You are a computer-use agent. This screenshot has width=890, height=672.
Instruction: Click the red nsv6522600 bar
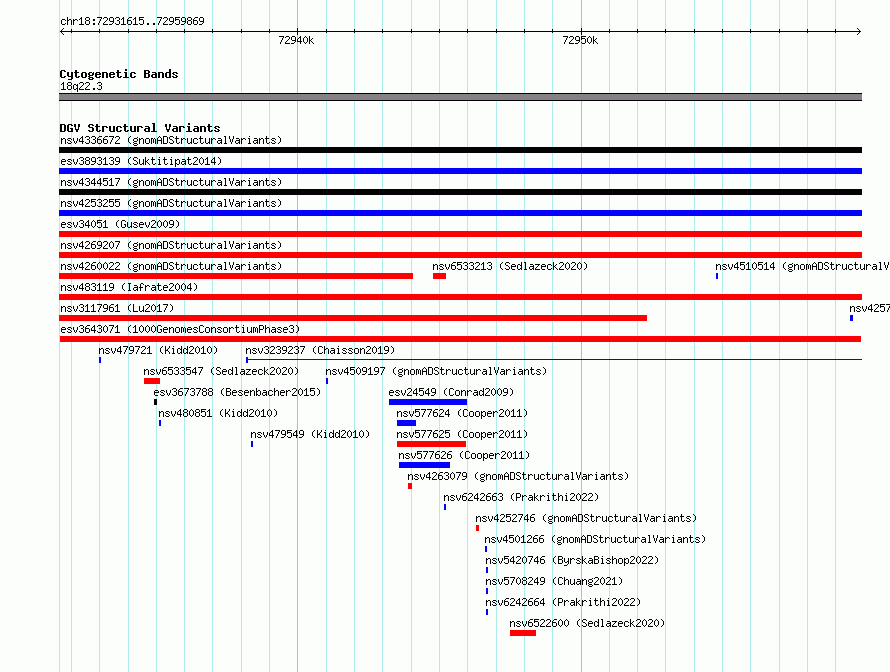coord(523,633)
